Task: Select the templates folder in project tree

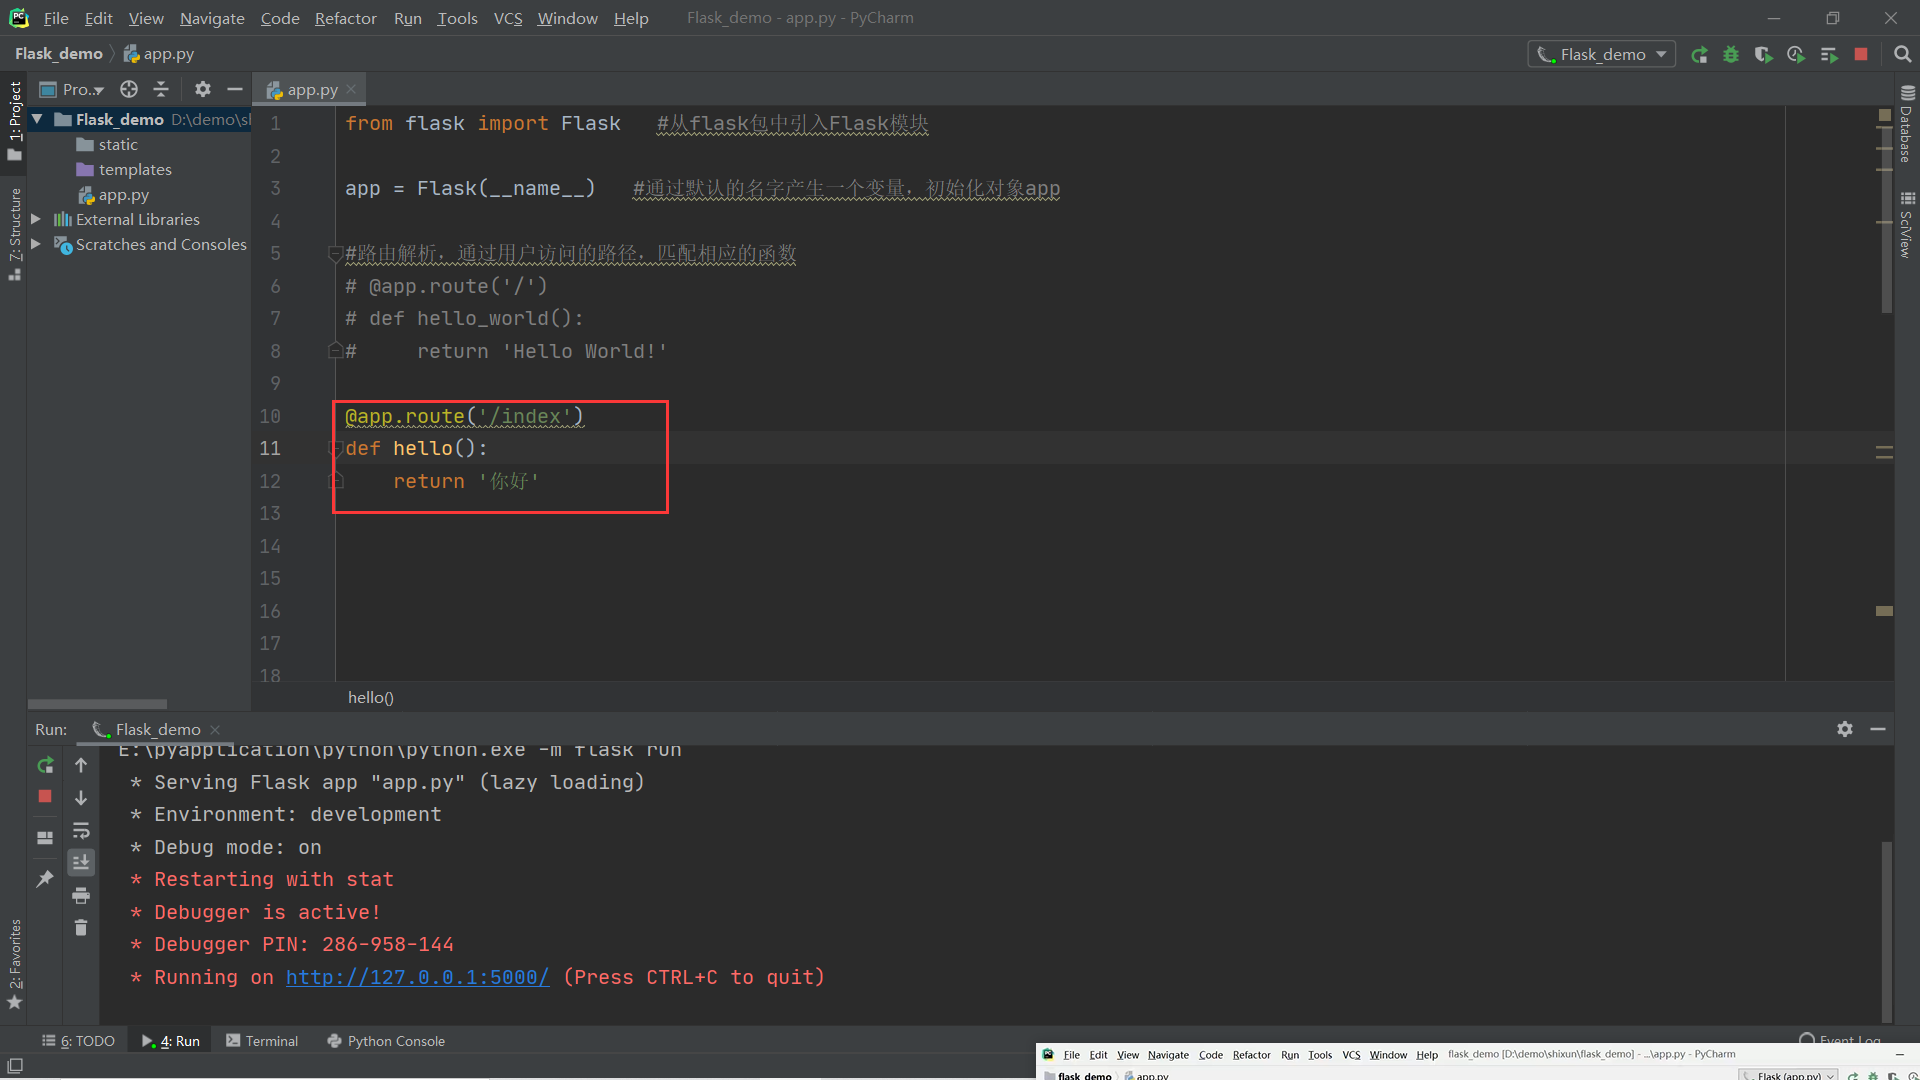Action: (135, 169)
